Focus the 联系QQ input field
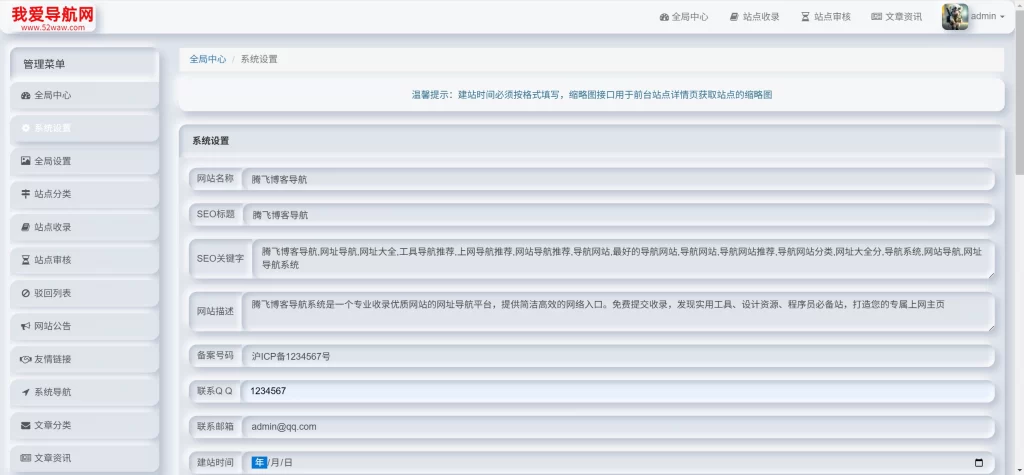This screenshot has width=1024, height=475. [x=618, y=391]
